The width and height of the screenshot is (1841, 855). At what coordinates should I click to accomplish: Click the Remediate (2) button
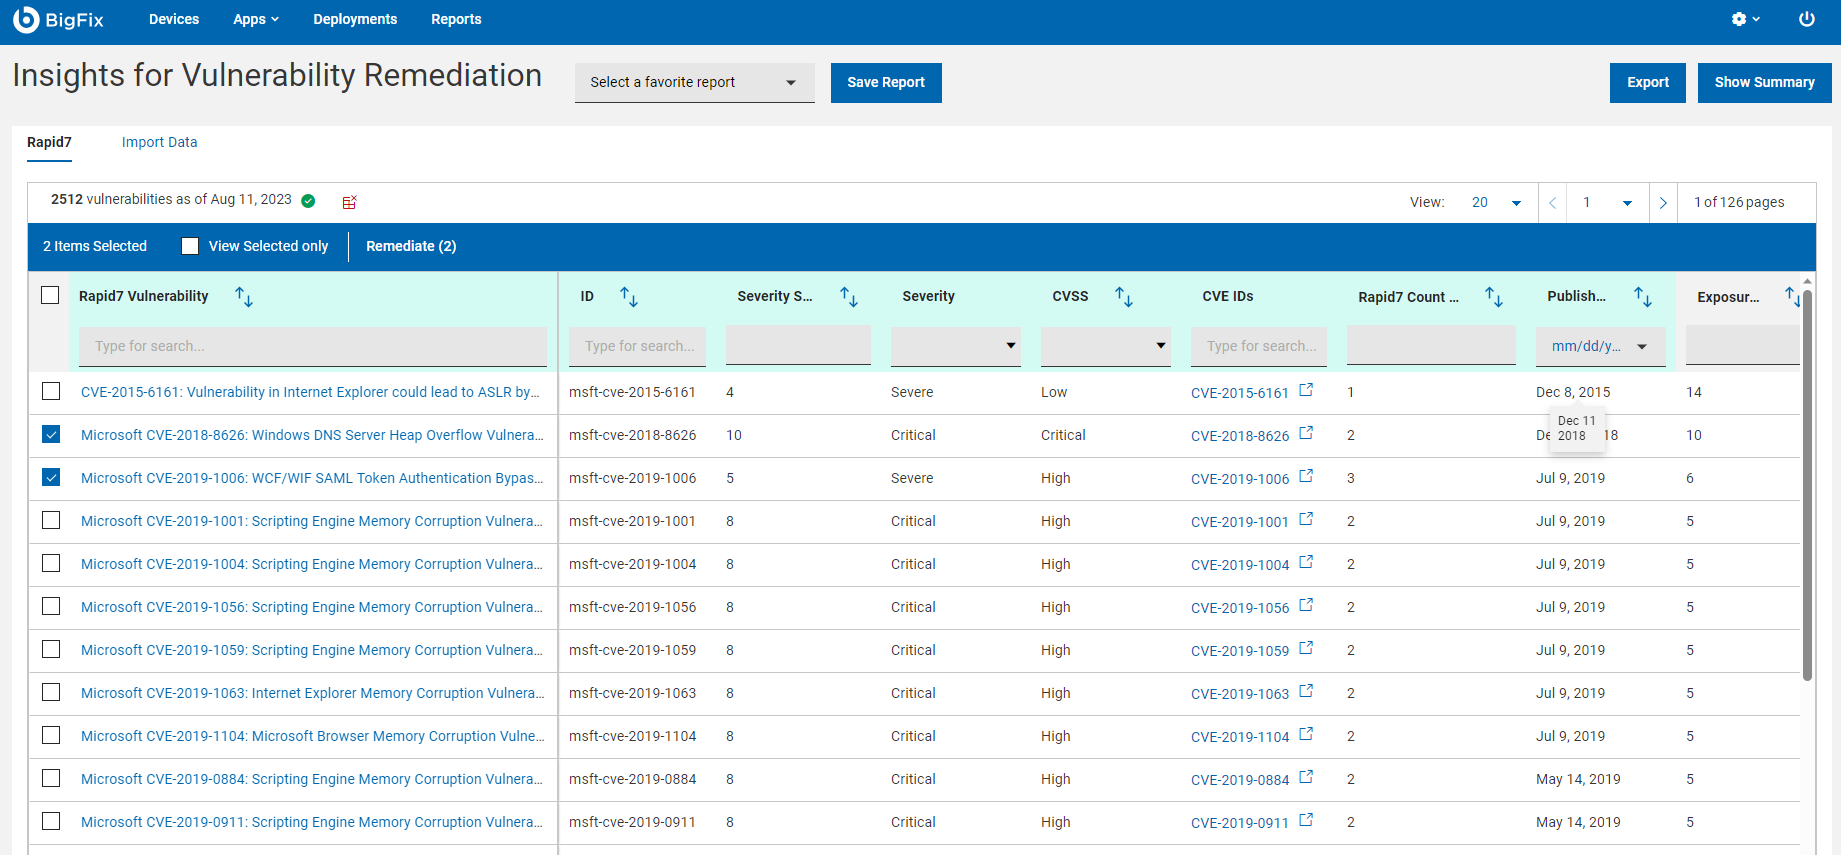(411, 246)
